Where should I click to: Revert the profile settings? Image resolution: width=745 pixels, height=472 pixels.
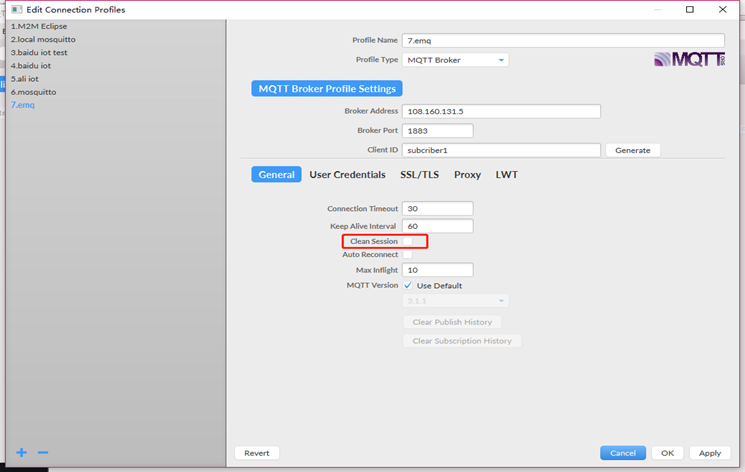(257, 453)
